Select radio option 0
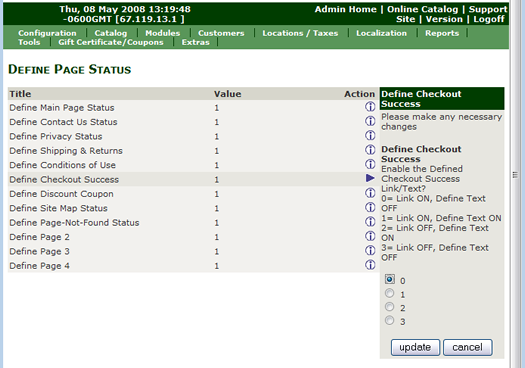 389,279
